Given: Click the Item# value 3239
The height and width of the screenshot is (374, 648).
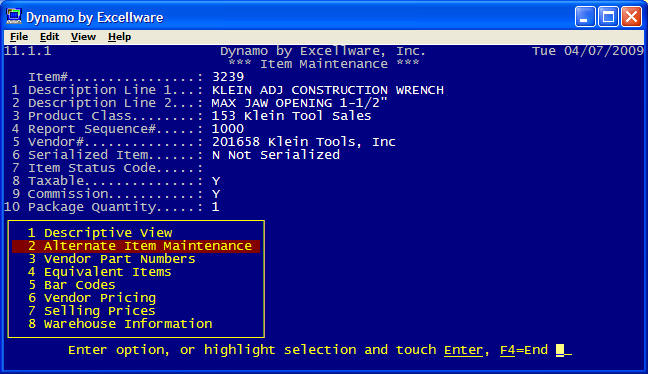Looking at the screenshot, I should (x=228, y=77).
